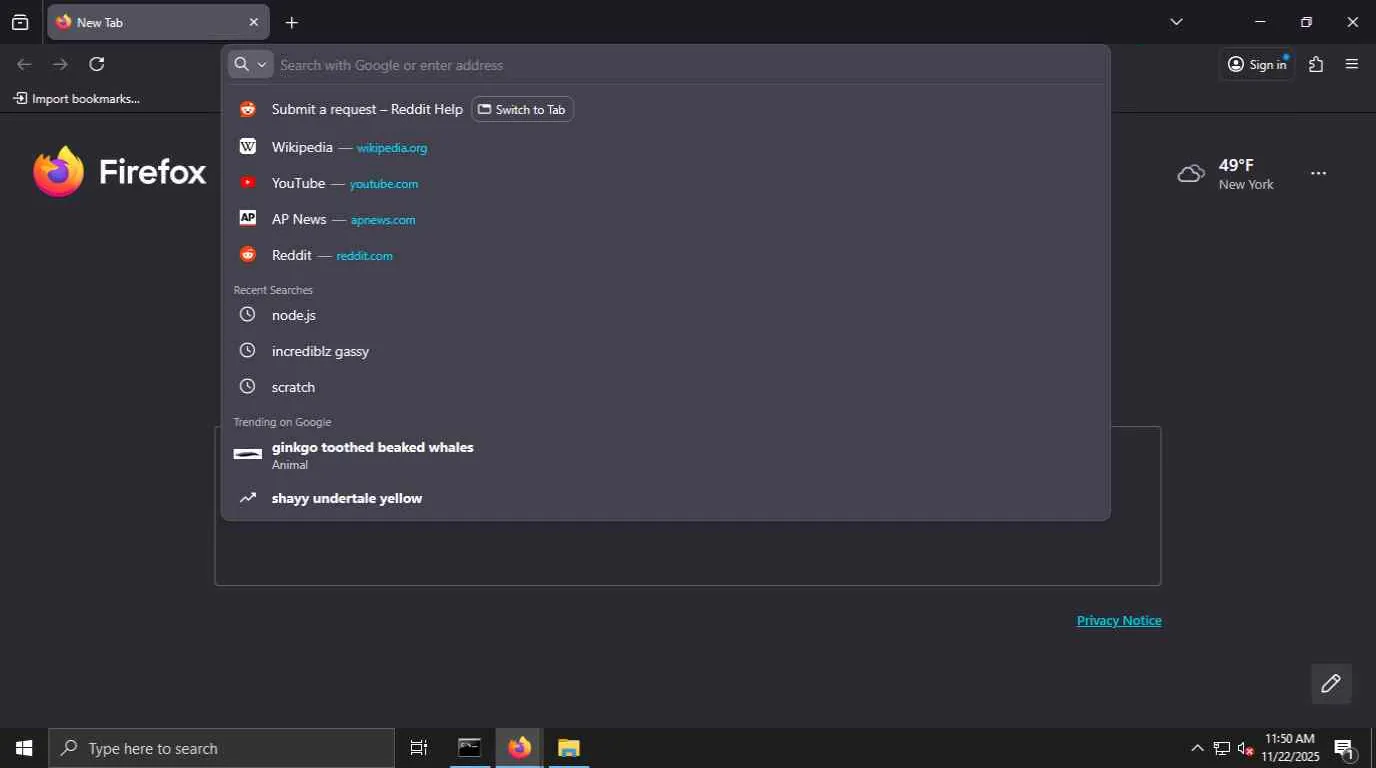The width and height of the screenshot is (1376, 768).
Task: Open the search engine selector dropdown
Action: 250,64
